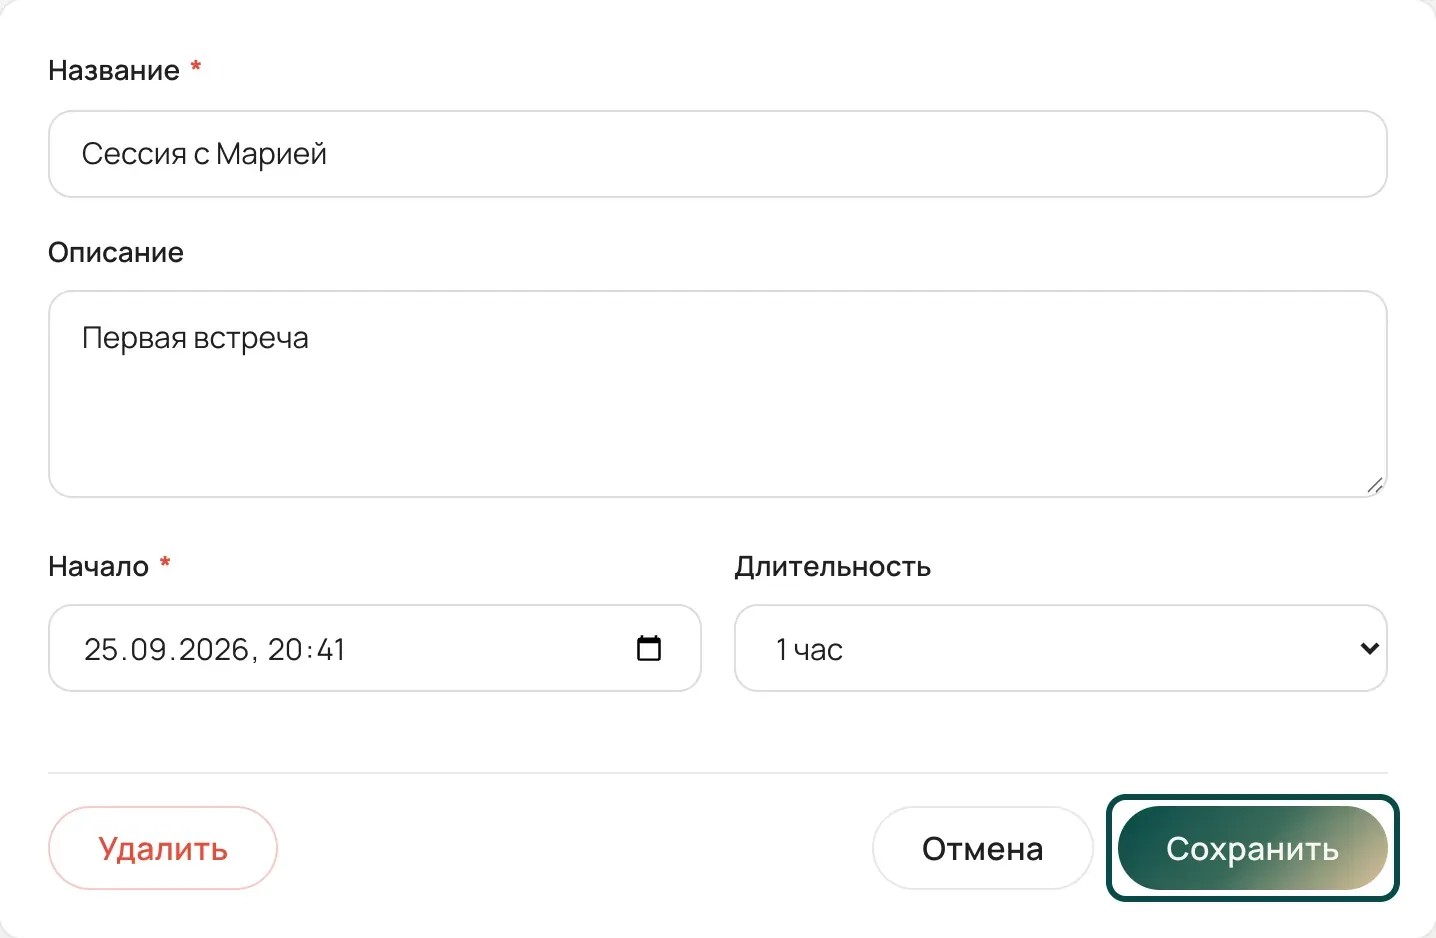
Task: Select the hour "20" in start time
Action: pos(285,650)
